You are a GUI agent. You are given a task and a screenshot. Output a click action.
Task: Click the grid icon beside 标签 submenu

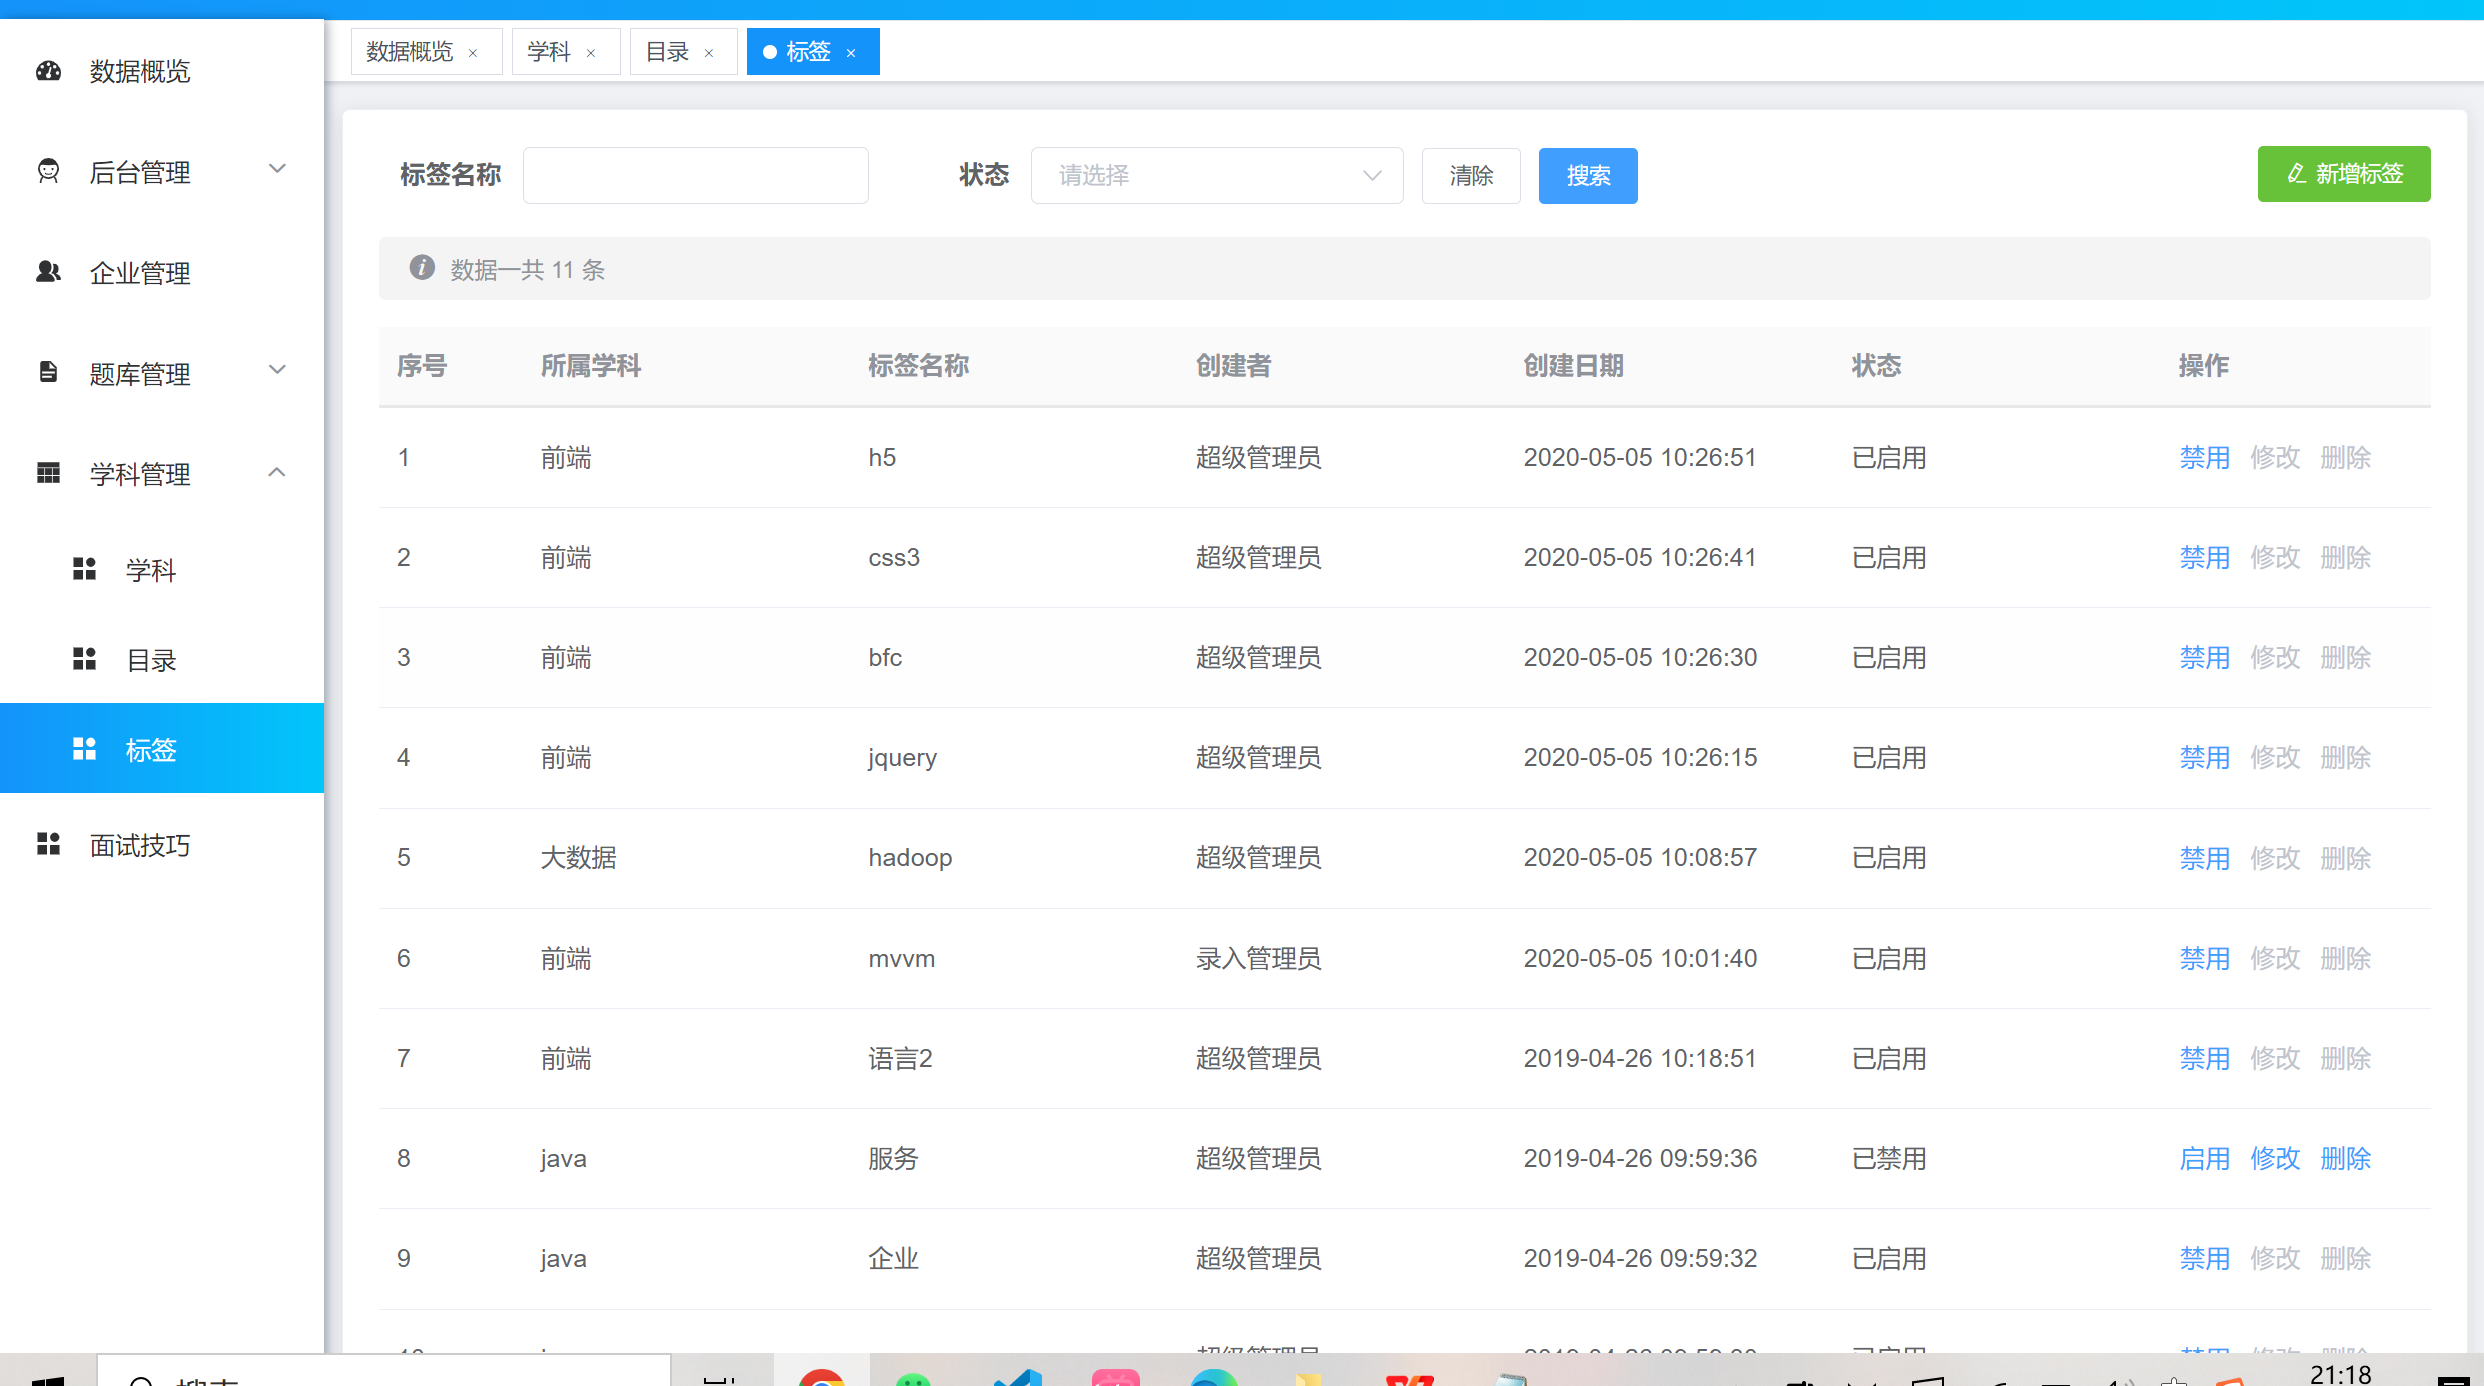point(84,749)
